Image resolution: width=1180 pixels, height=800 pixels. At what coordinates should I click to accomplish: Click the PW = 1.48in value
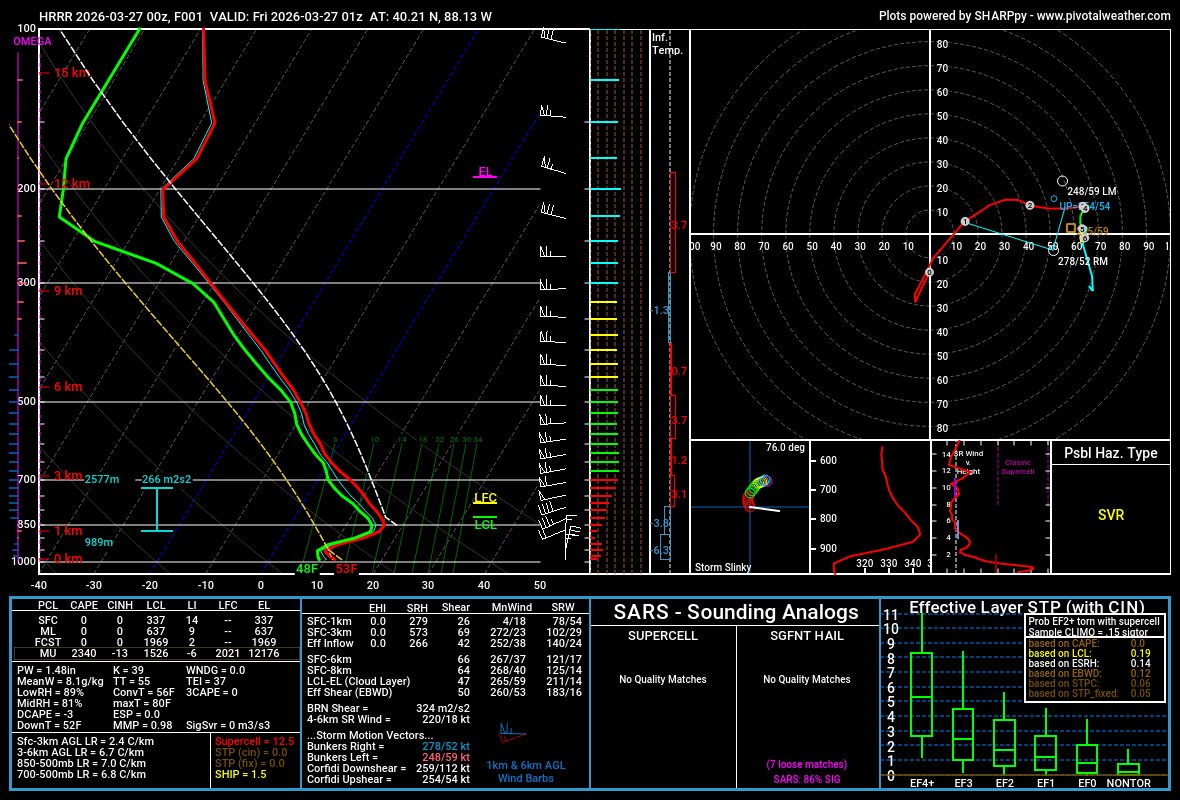[46, 670]
